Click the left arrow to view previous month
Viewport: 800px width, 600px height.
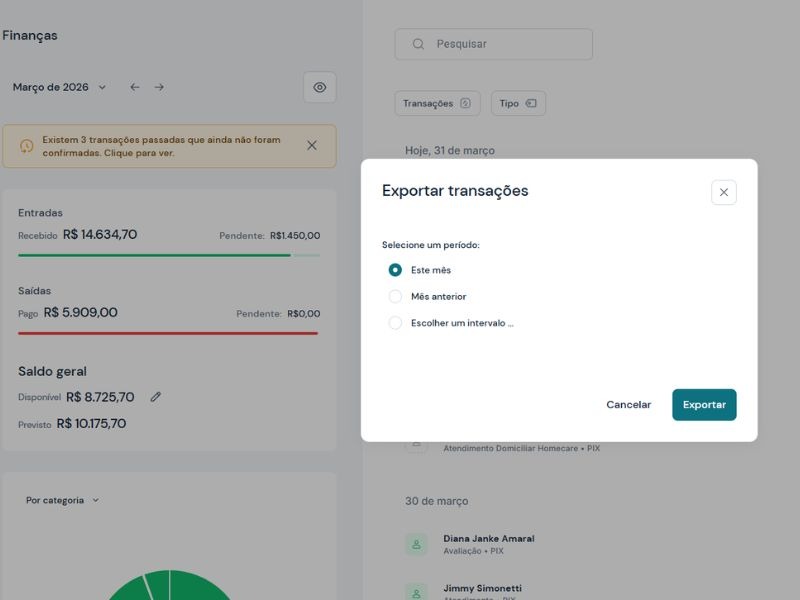pyautogui.click(x=134, y=87)
